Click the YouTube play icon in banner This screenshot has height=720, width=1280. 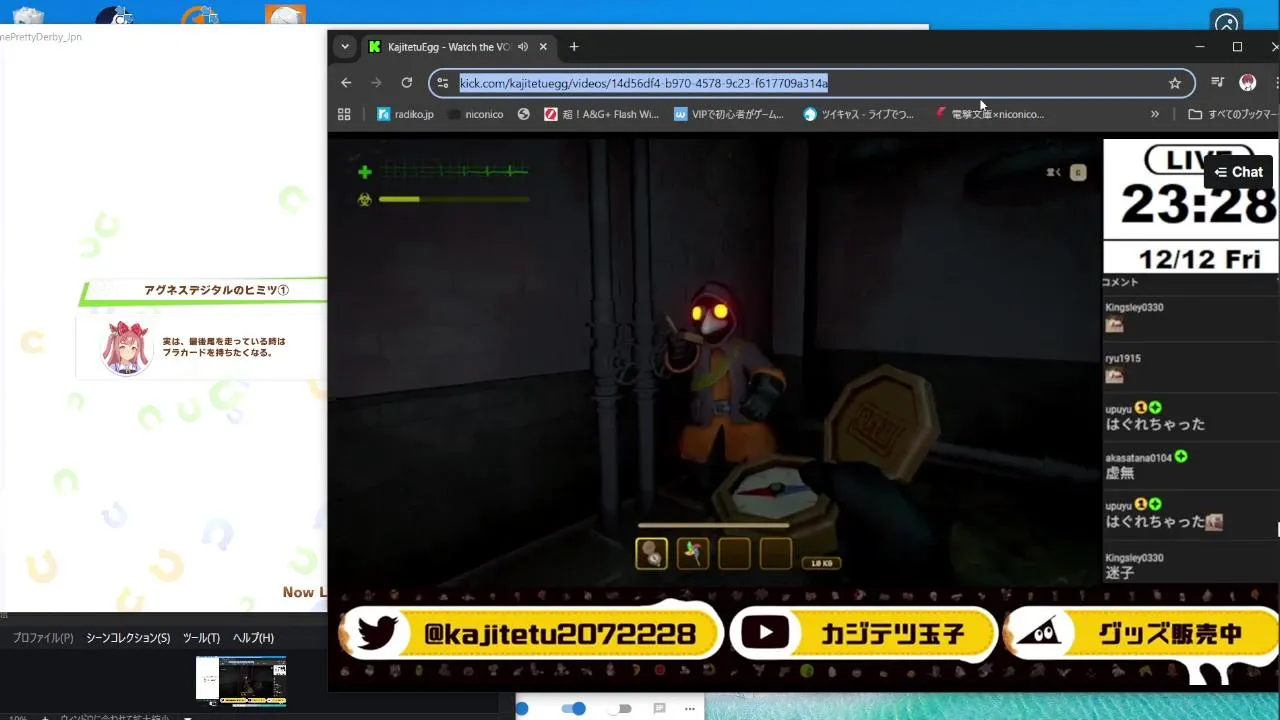(x=765, y=632)
